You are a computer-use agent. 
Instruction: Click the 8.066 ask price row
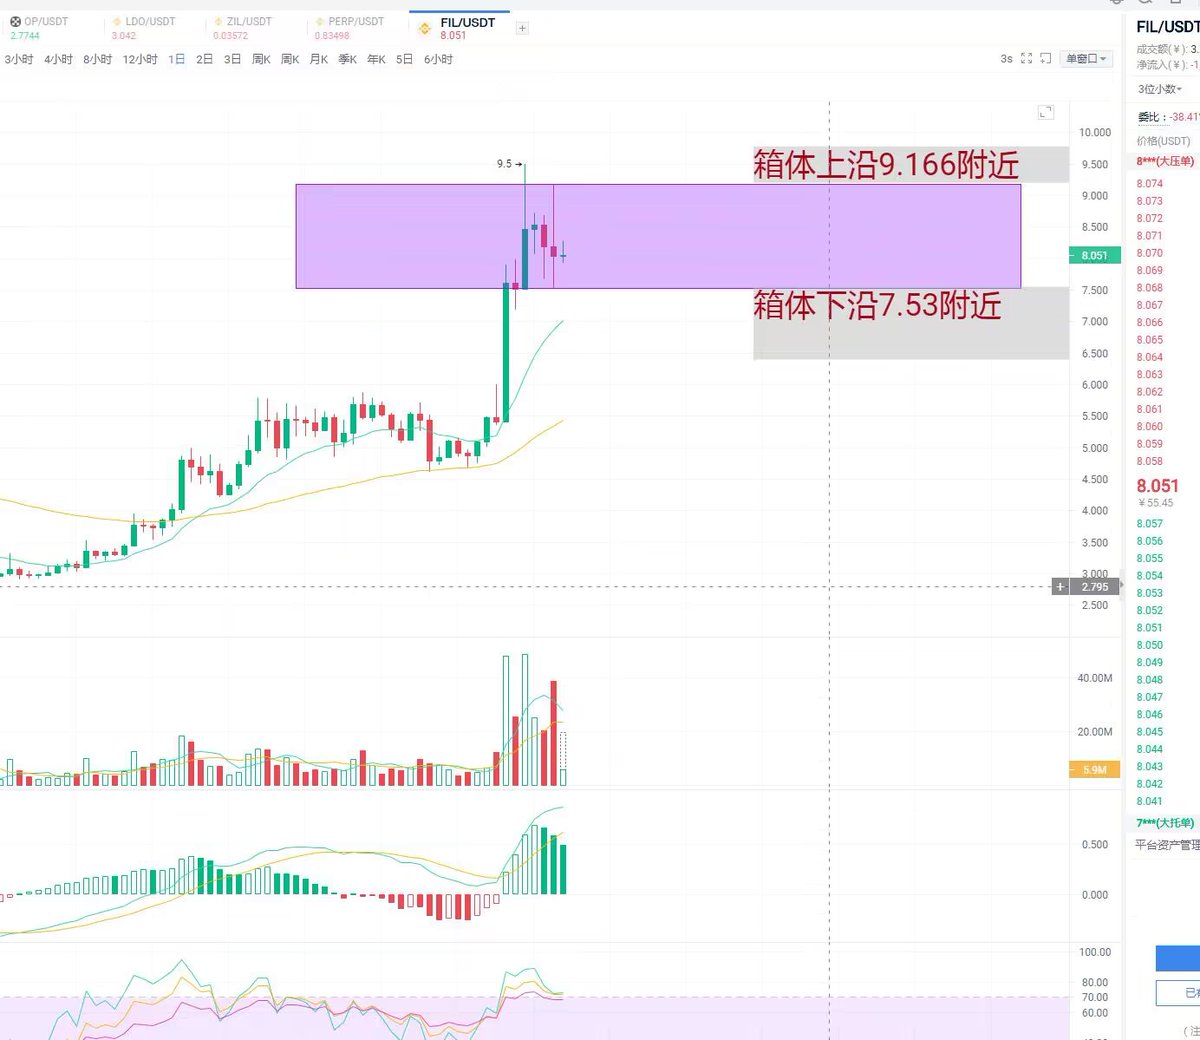click(x=1150, y=322)
